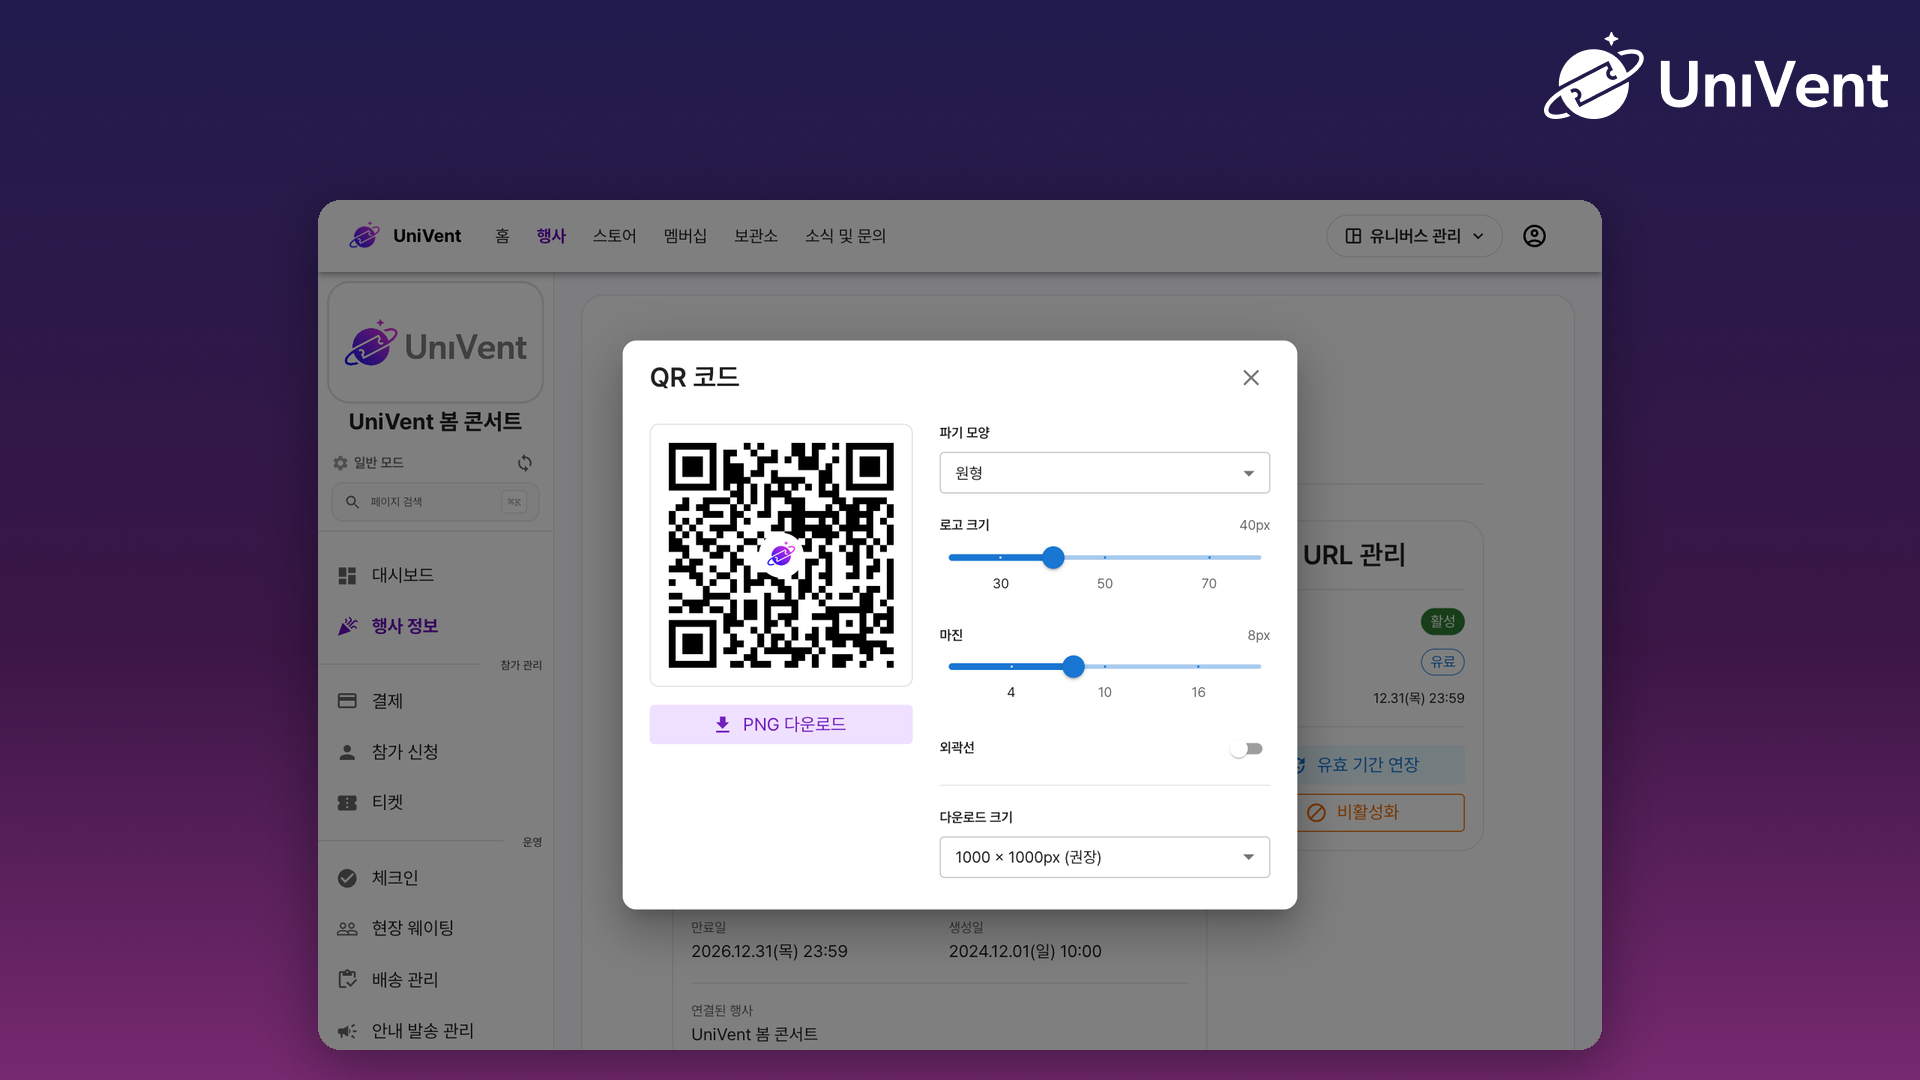This screenshot has height=1080, width=1920.
Task: Click the UniVent 봄 콘서트 sidebar title
Action: click(435, 422)
